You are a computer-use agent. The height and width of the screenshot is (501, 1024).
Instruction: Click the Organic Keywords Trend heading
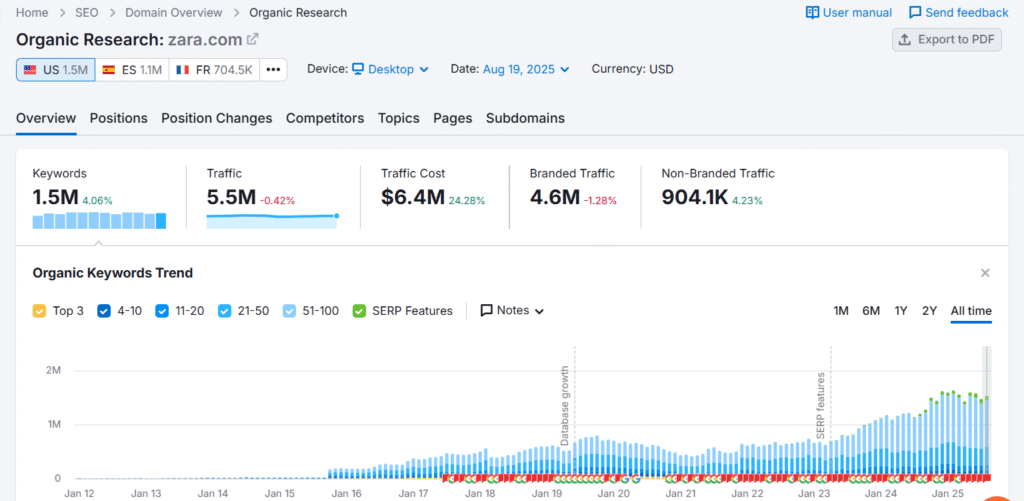[x=112, y=273]
